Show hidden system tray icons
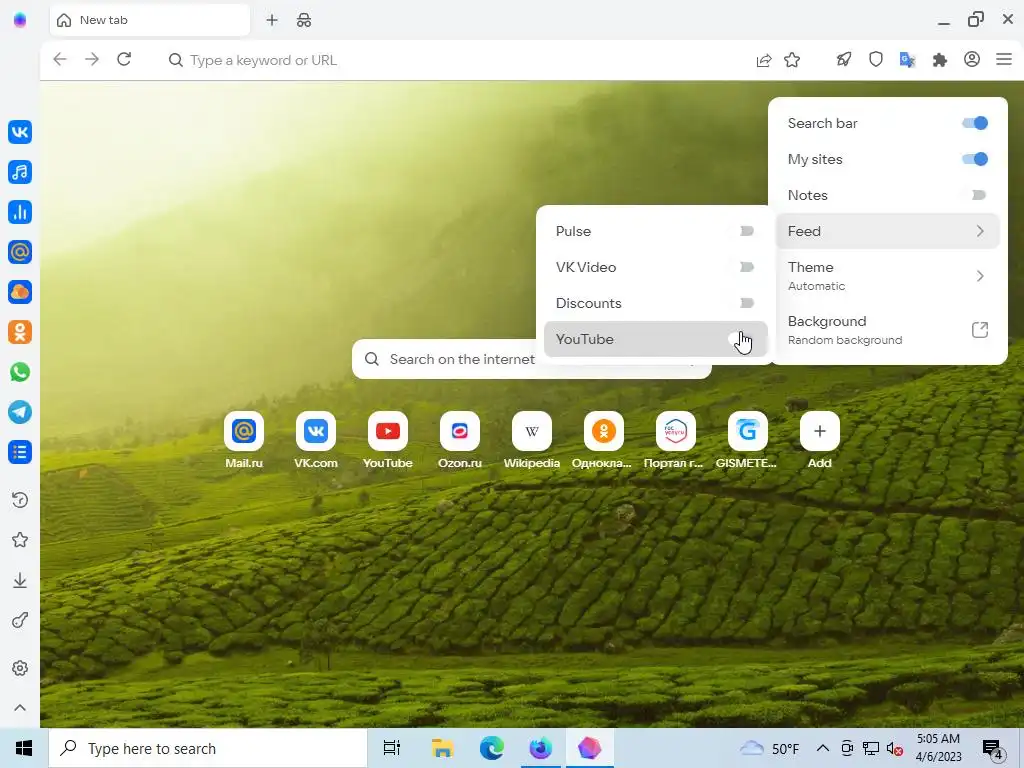Image resolution: width=1024 pixels, height=768 pixels. (x=823, y=748)
